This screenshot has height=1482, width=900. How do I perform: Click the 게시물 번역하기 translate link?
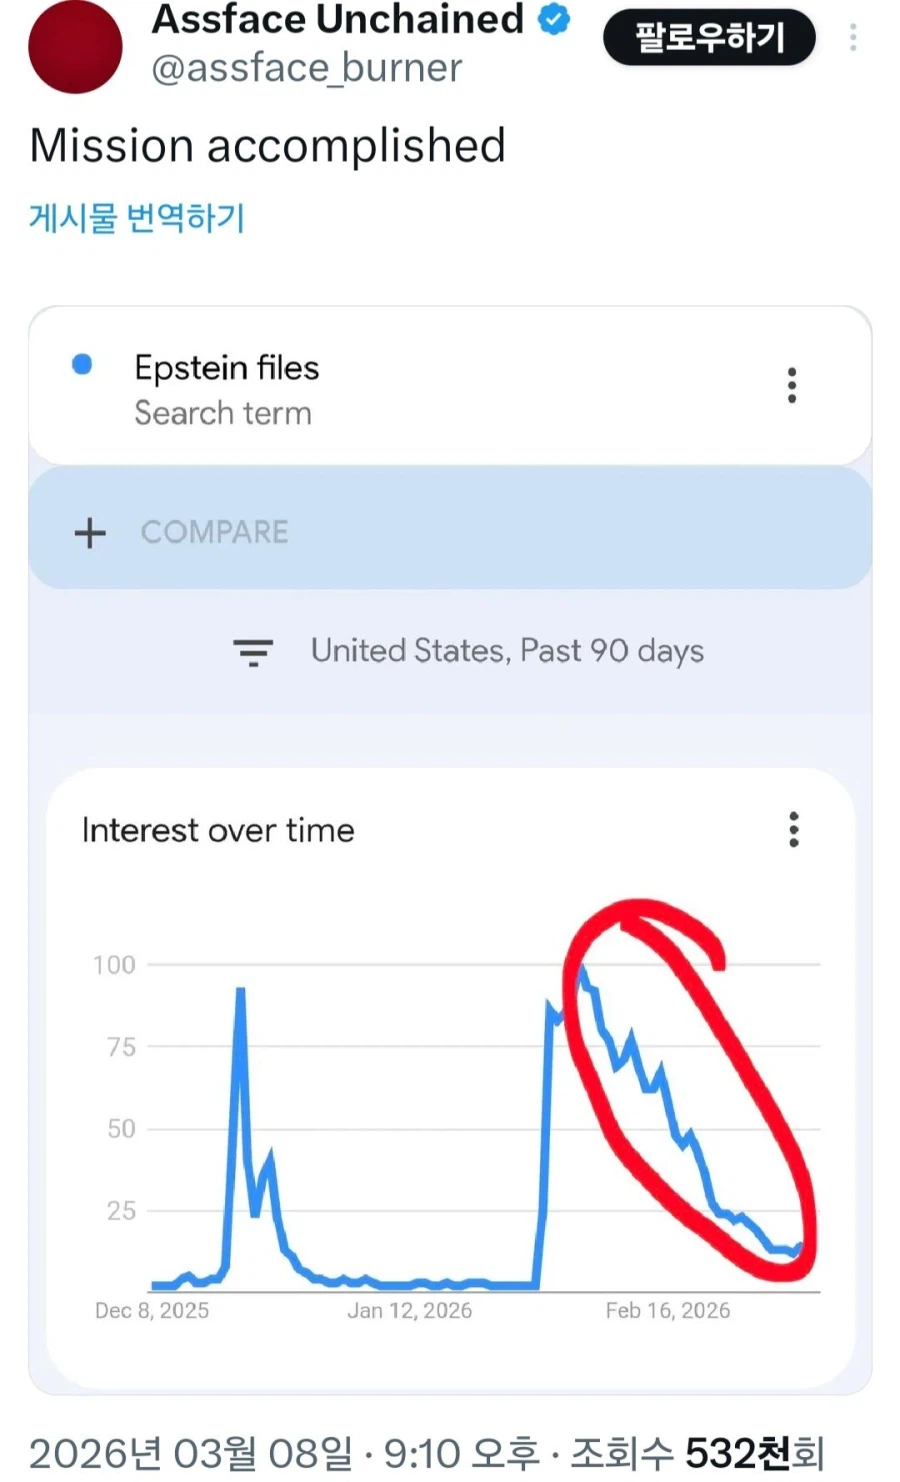click(137, 217)
